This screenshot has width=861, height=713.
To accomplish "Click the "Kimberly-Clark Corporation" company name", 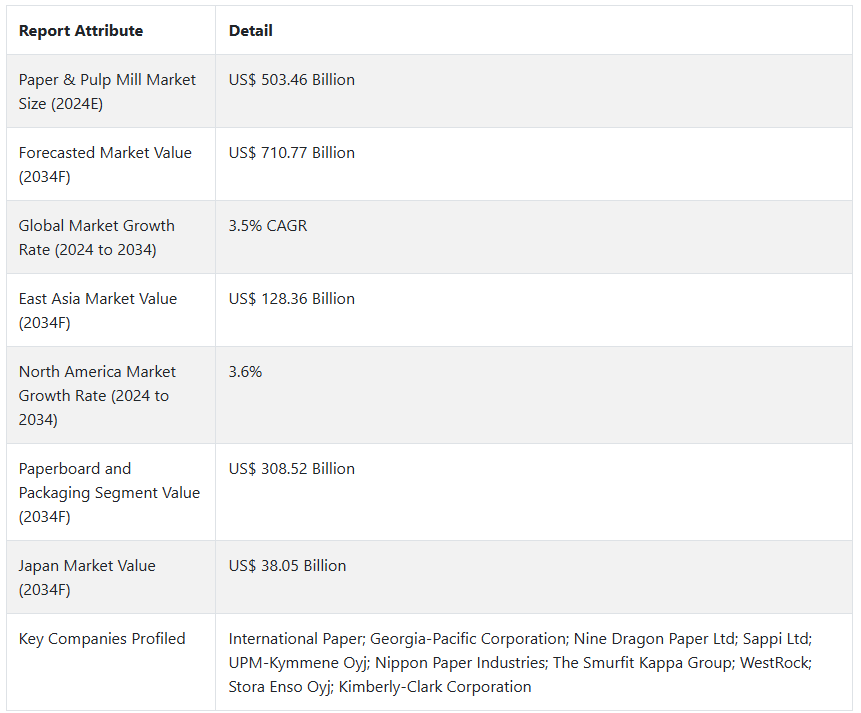I will coord(435,687).
